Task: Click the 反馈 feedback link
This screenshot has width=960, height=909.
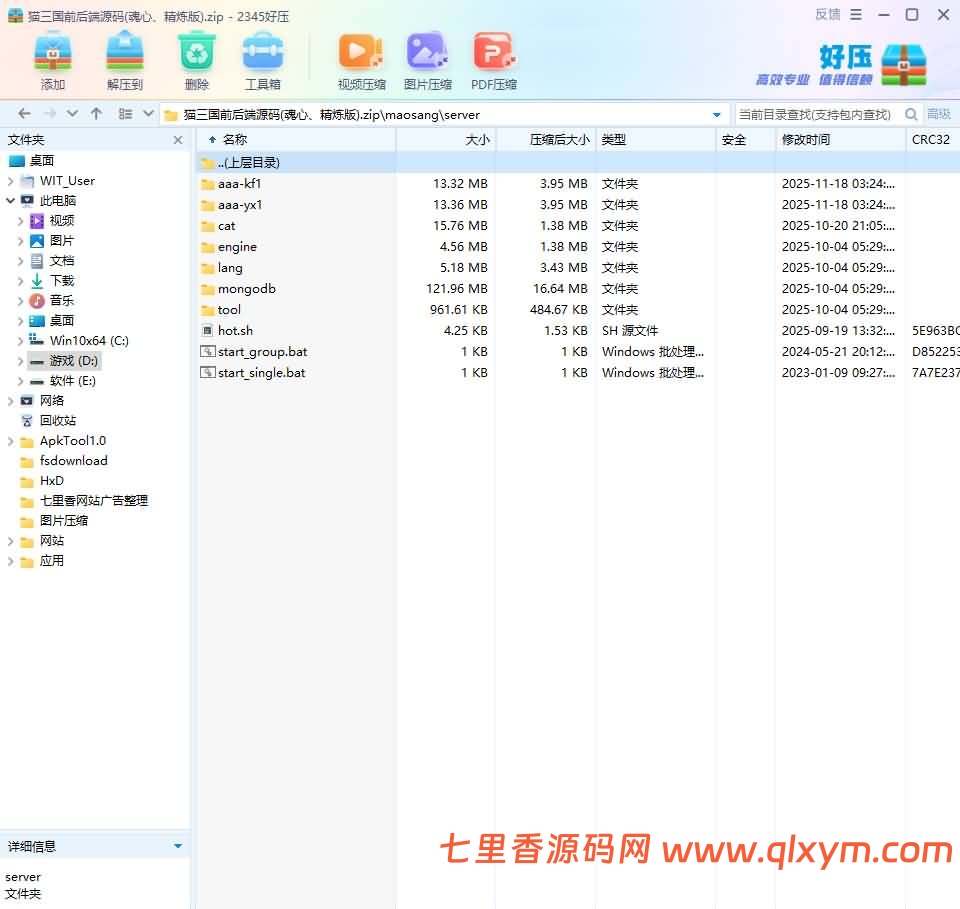Action: pos(827,14)
